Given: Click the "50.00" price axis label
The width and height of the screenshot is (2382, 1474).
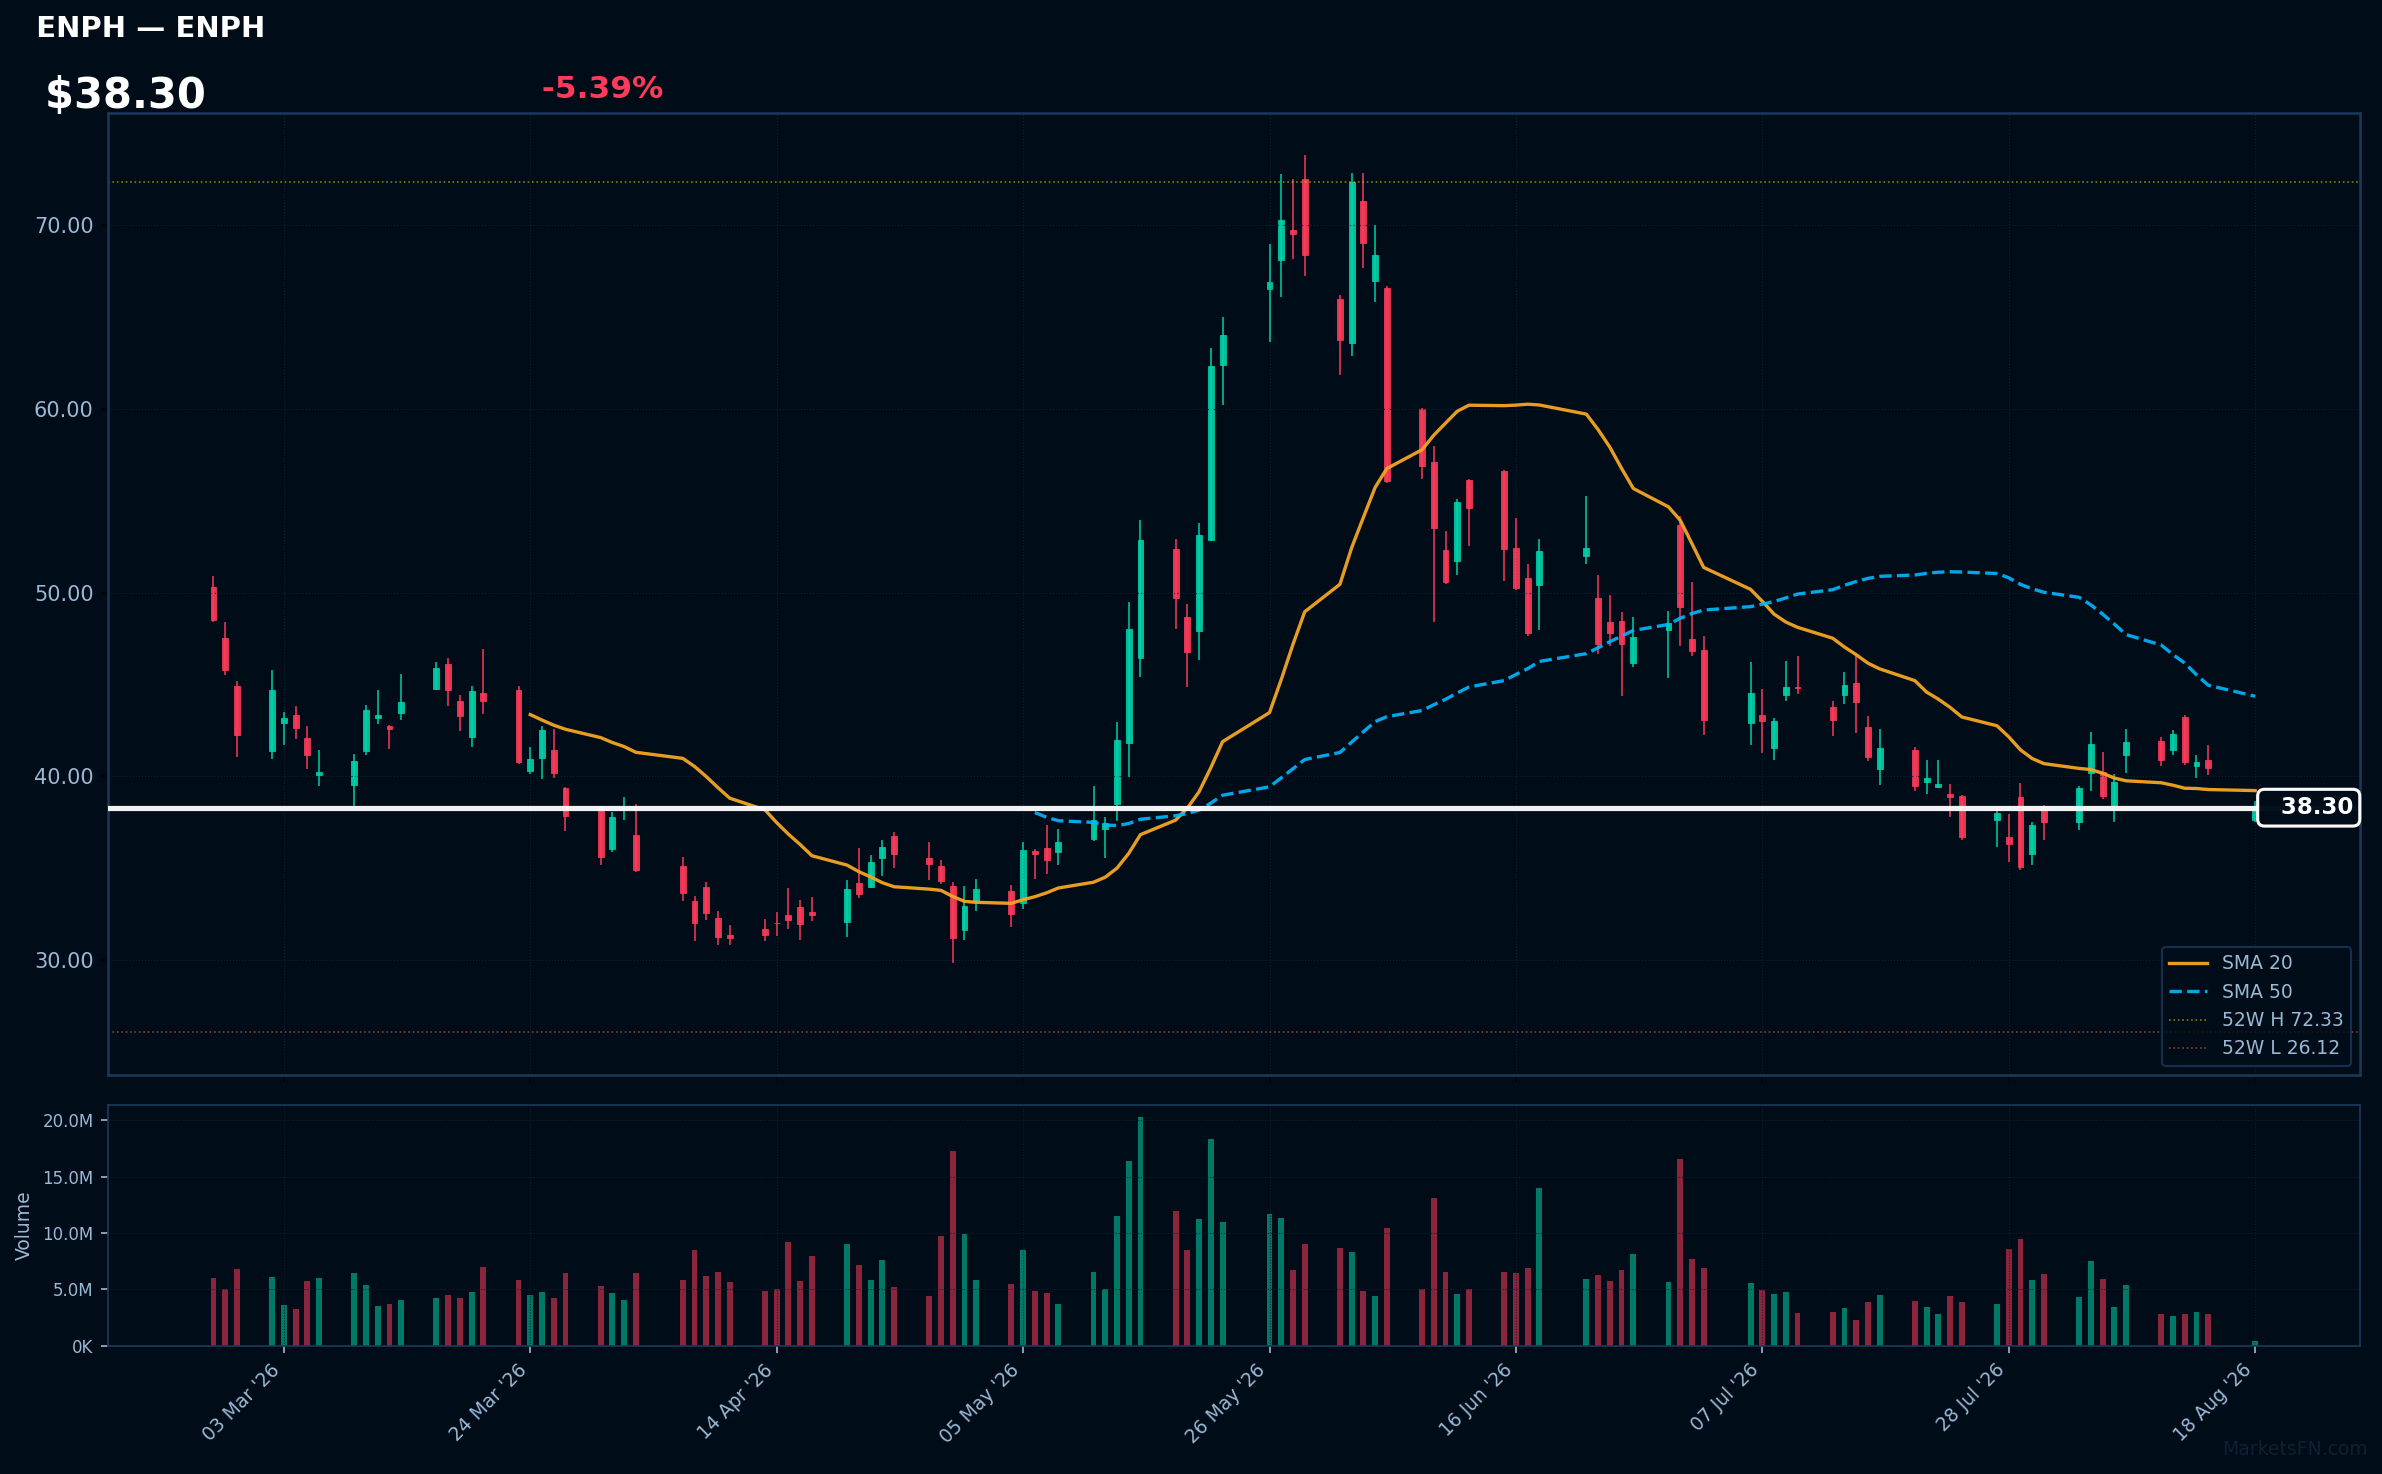Looking at the screenshot, I should 64,594.
